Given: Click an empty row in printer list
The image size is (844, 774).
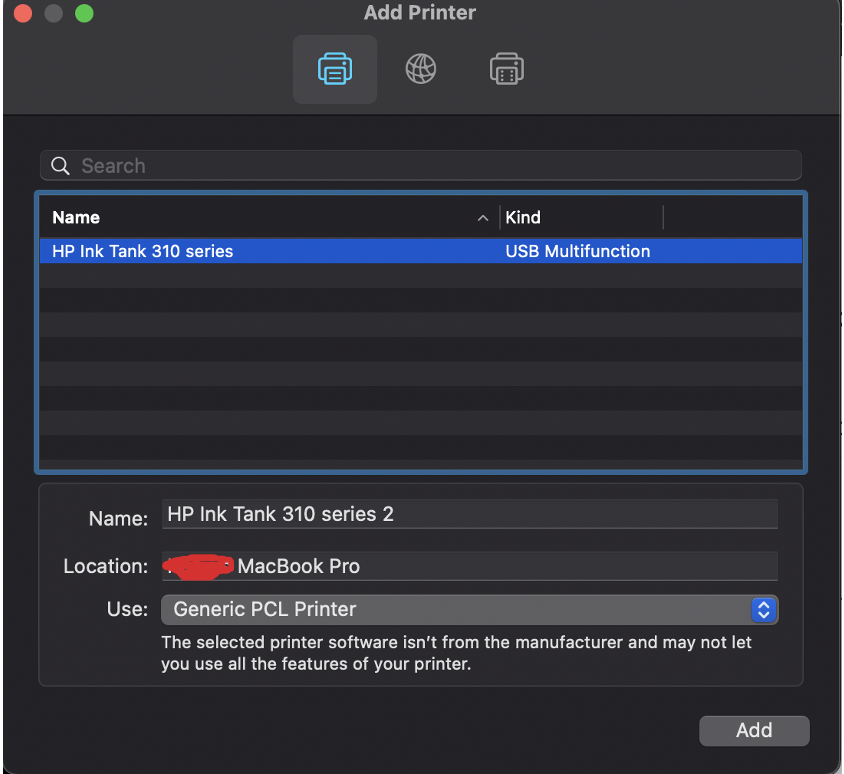Looking at the screenshot, I should [420, 350].
